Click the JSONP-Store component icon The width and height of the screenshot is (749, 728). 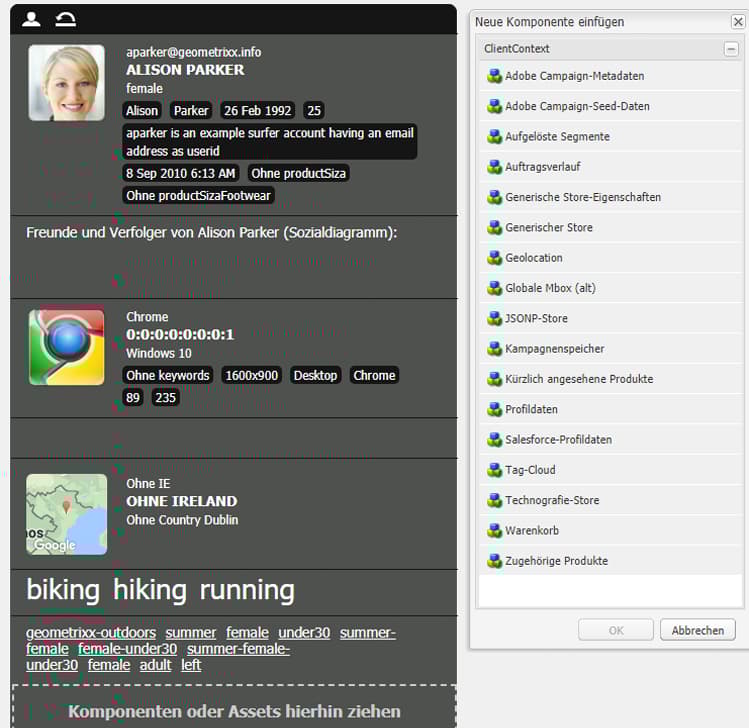(494, 319)
